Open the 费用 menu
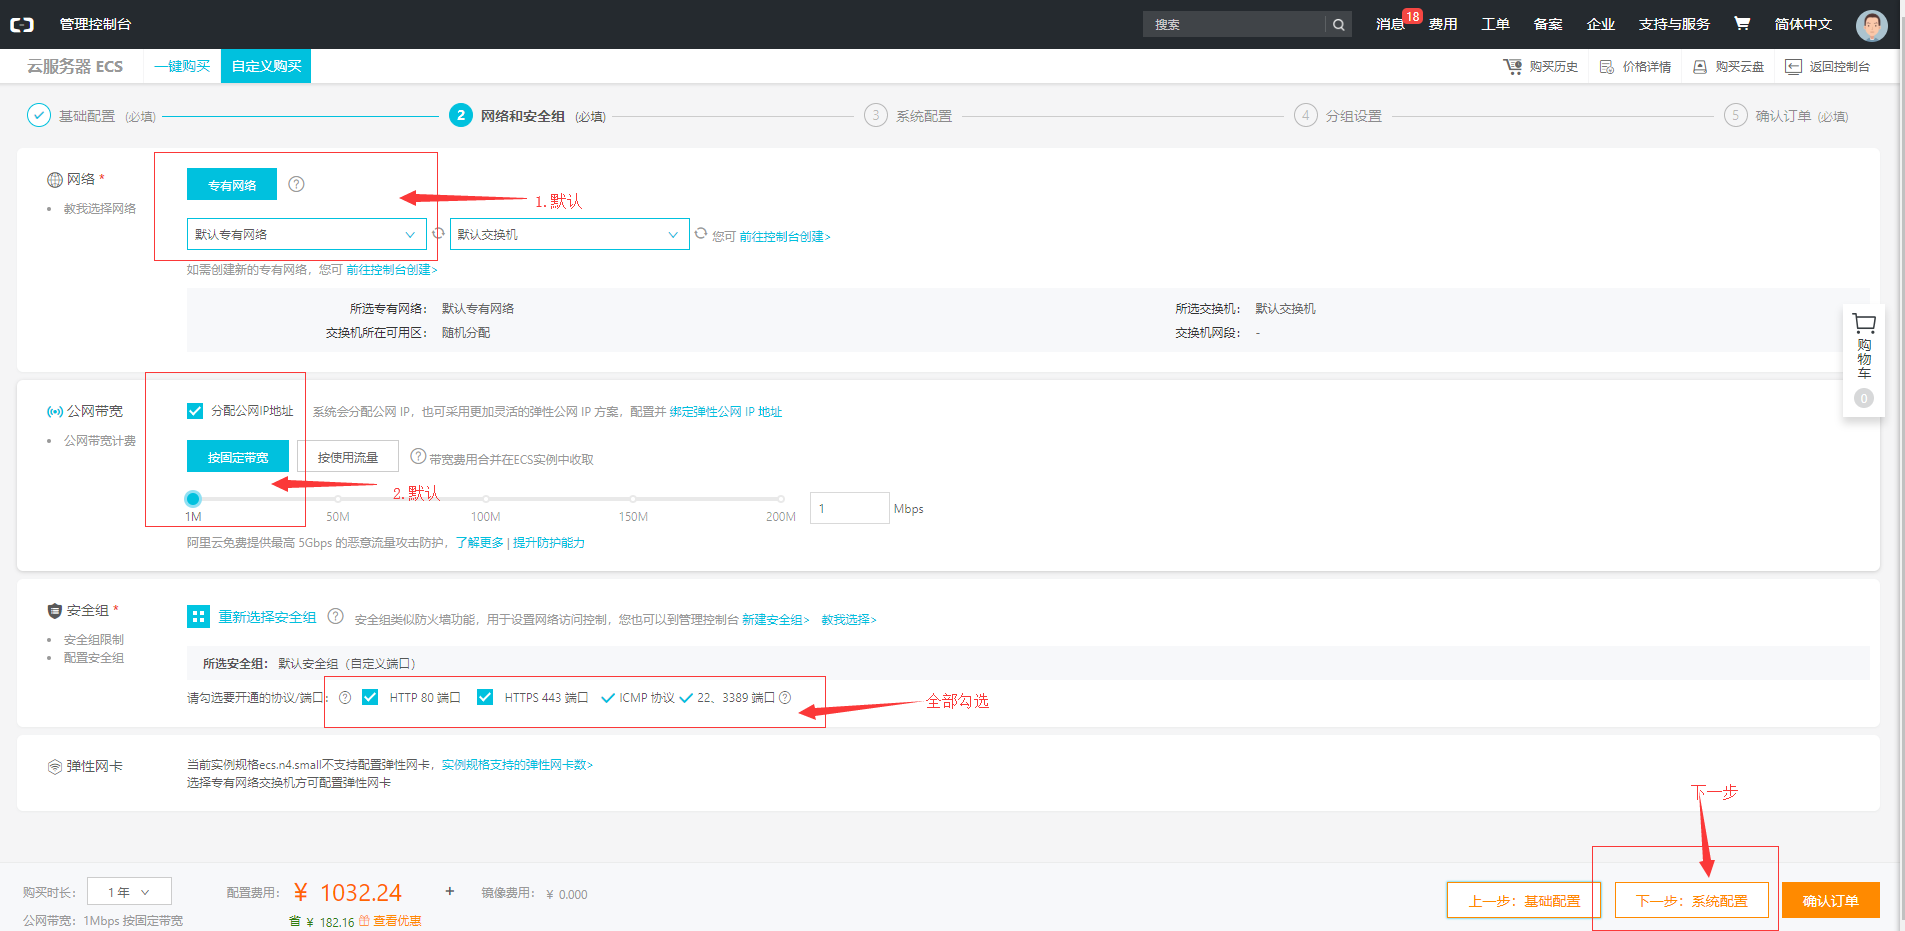The image size is (1905, 931). pos(1443,24)
